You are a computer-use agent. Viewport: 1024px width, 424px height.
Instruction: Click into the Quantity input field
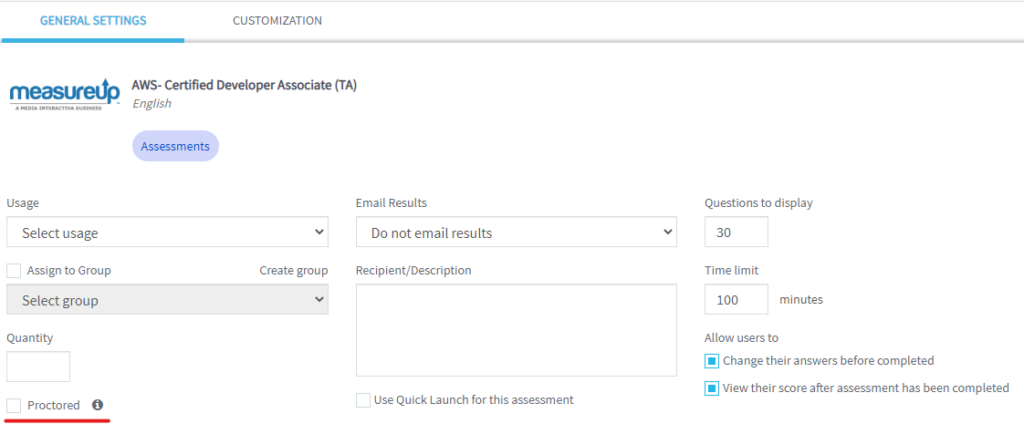pos(38,367)
